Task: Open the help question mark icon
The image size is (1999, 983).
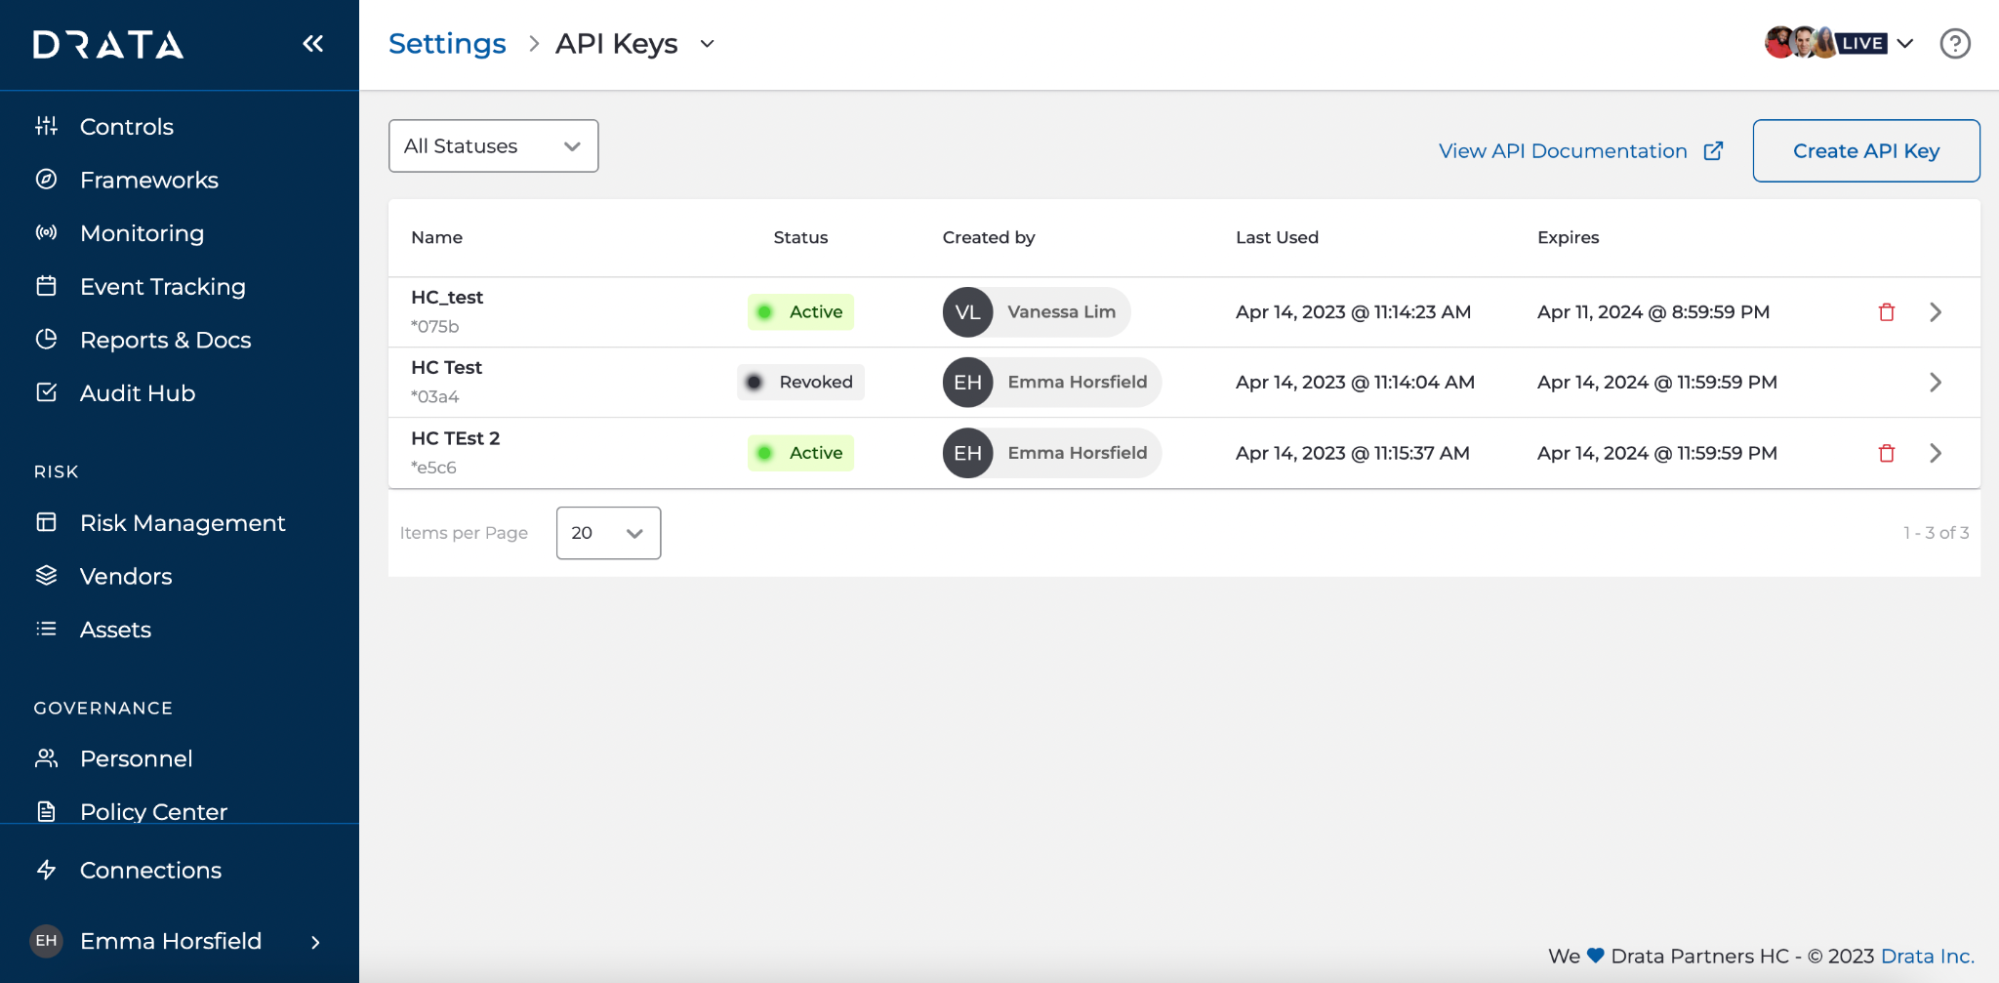Action: [1954, 43]
